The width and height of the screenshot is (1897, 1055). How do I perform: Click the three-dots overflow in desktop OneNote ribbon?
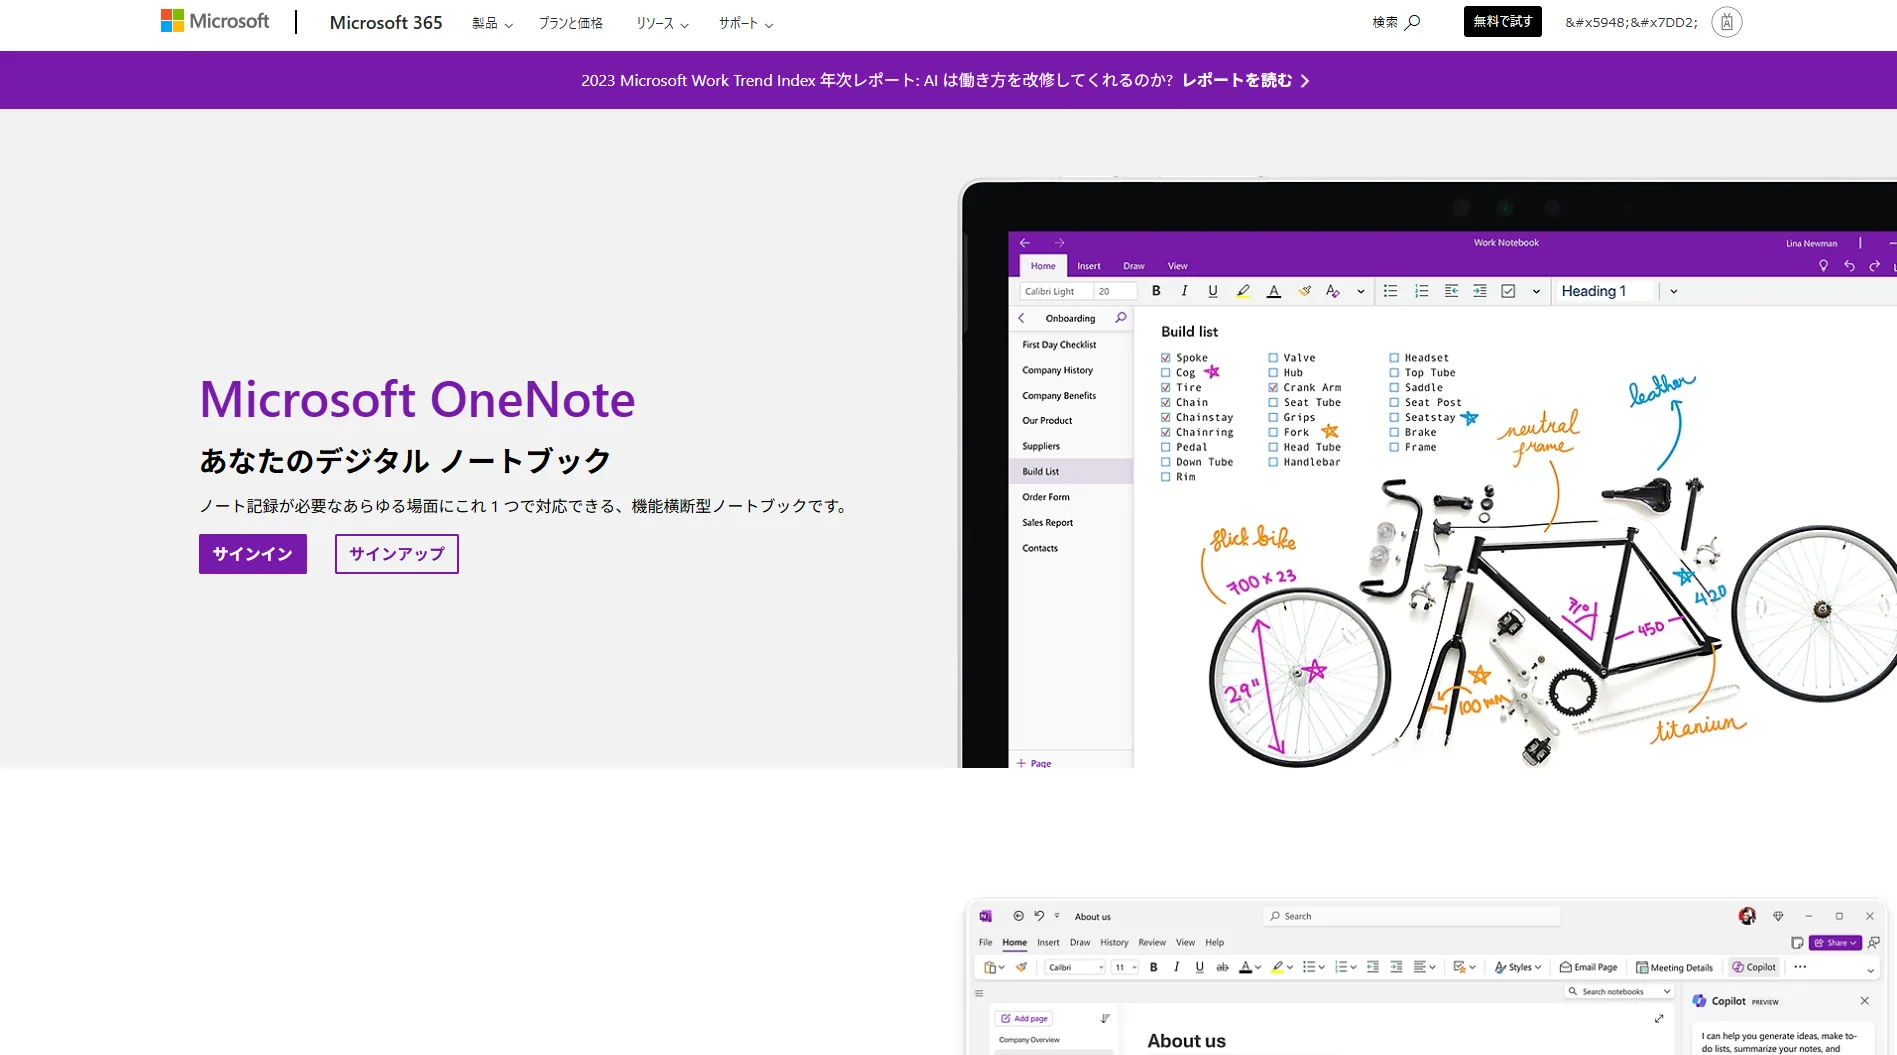pos(1800,967)
